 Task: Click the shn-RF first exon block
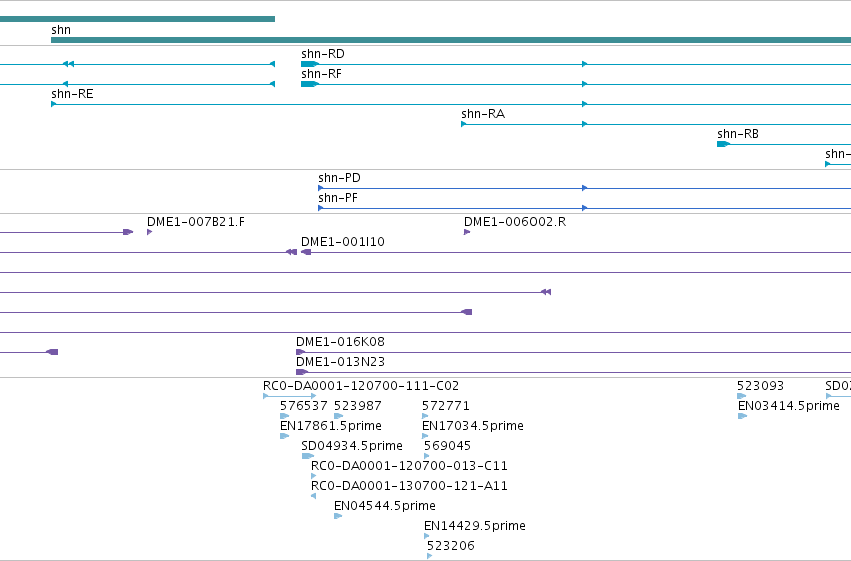click(x=309, y=84)
